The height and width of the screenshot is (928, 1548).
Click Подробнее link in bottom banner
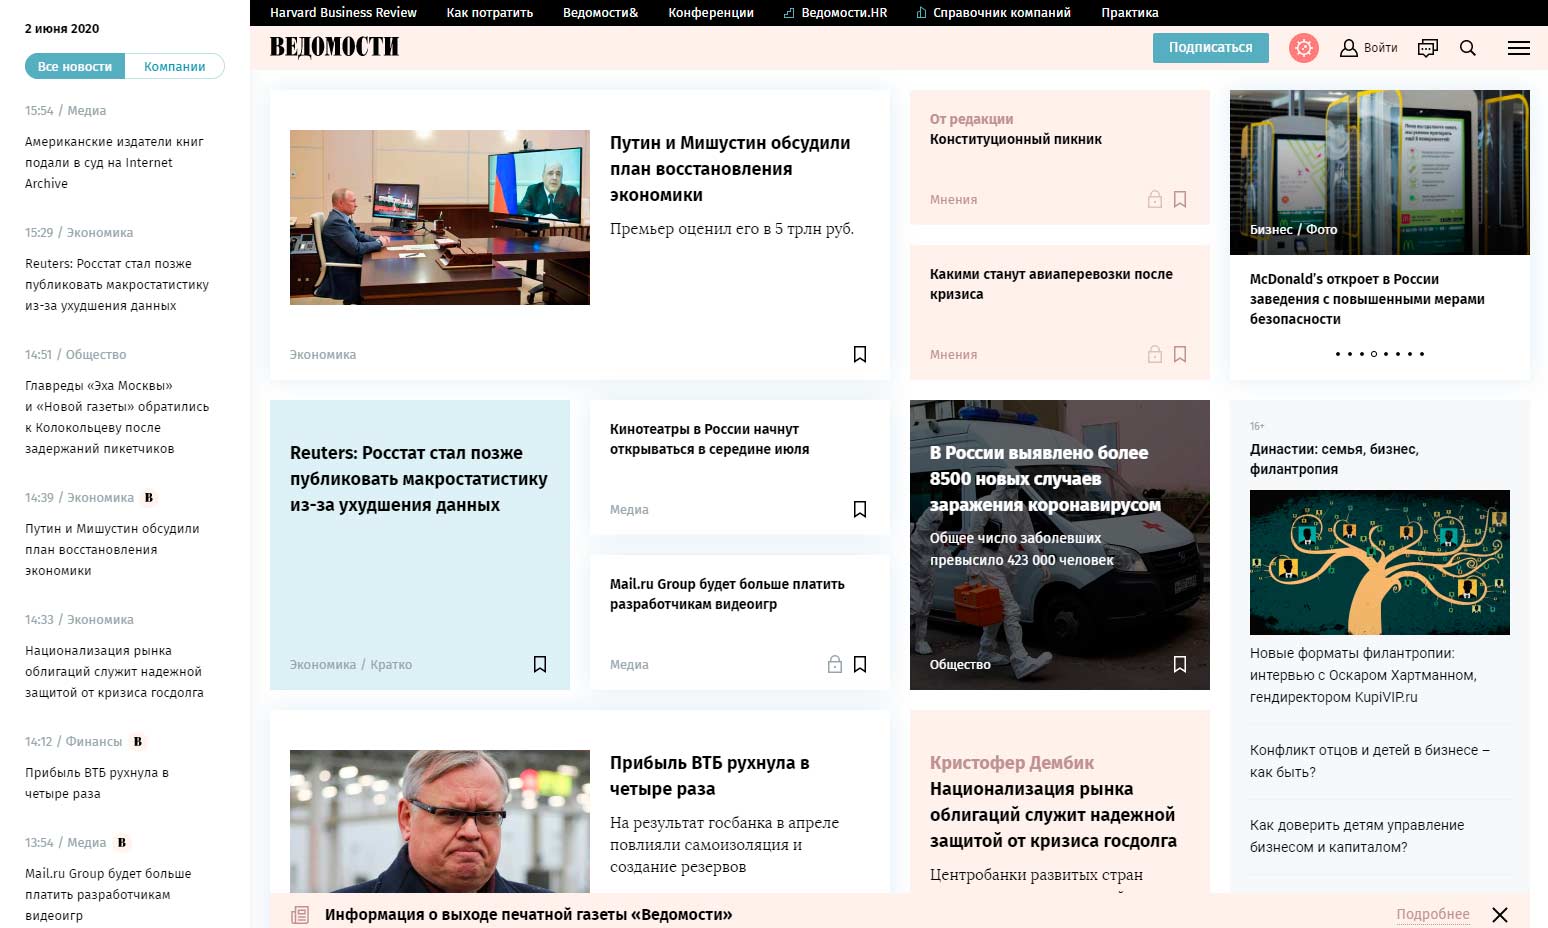point(1433,914)
